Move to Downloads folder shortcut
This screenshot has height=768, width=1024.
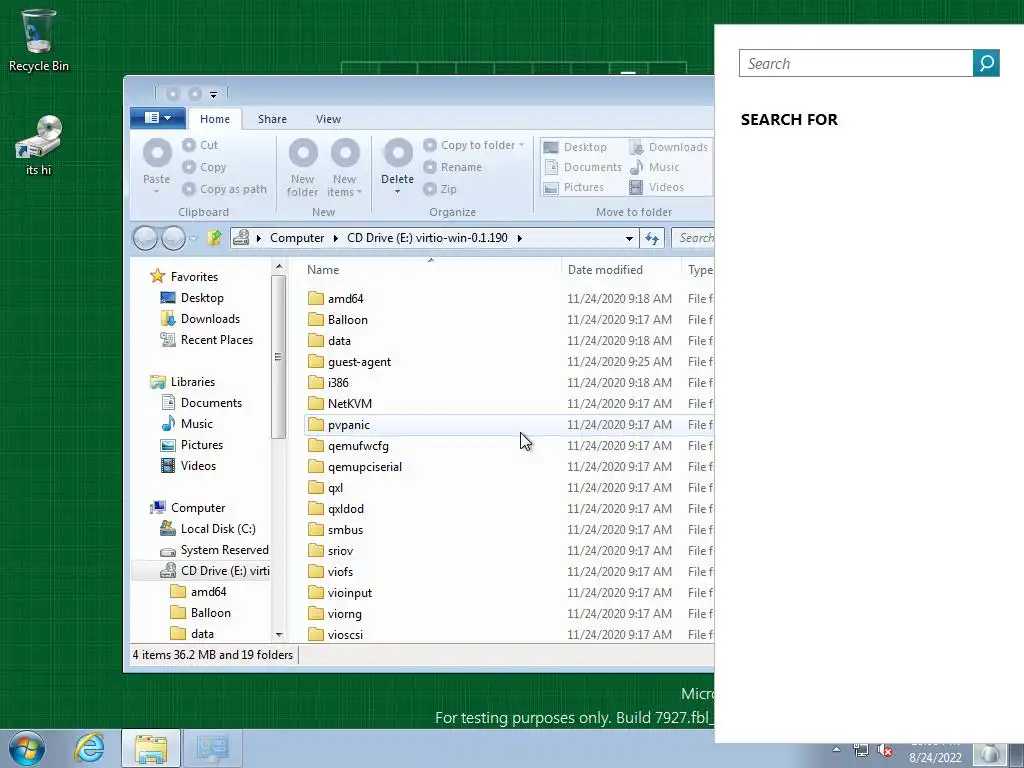[x=668, y=147]
